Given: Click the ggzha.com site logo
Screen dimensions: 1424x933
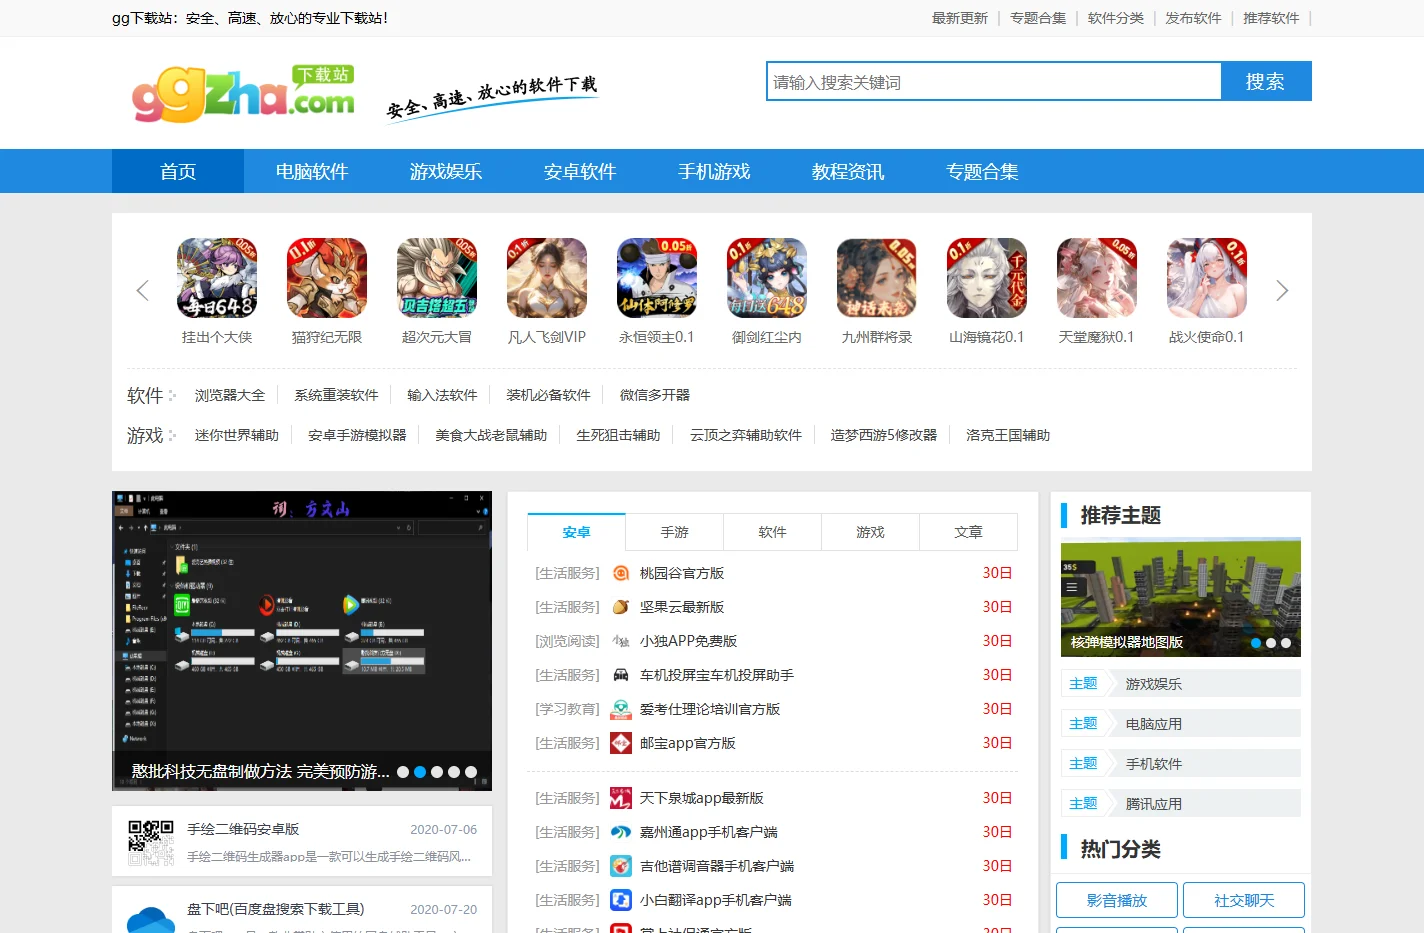Looking at the screenshot, I should point(244,94).
